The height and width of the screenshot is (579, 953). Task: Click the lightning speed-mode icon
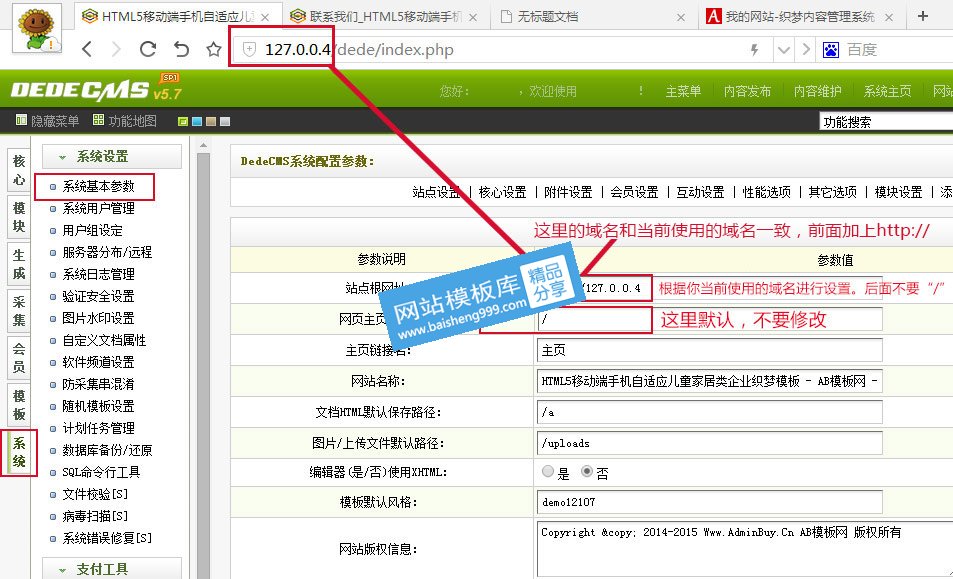pos(754,50)
